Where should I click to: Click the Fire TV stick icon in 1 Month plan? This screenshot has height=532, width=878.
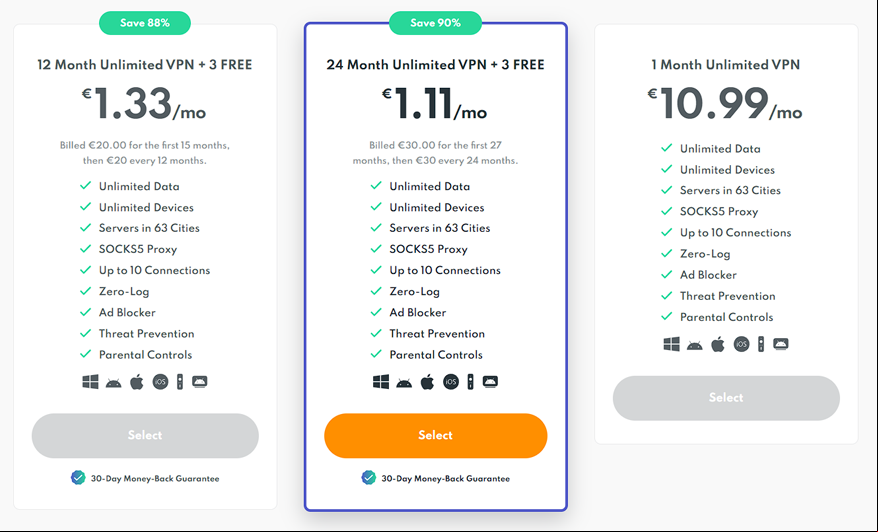(x=761, y=344)
